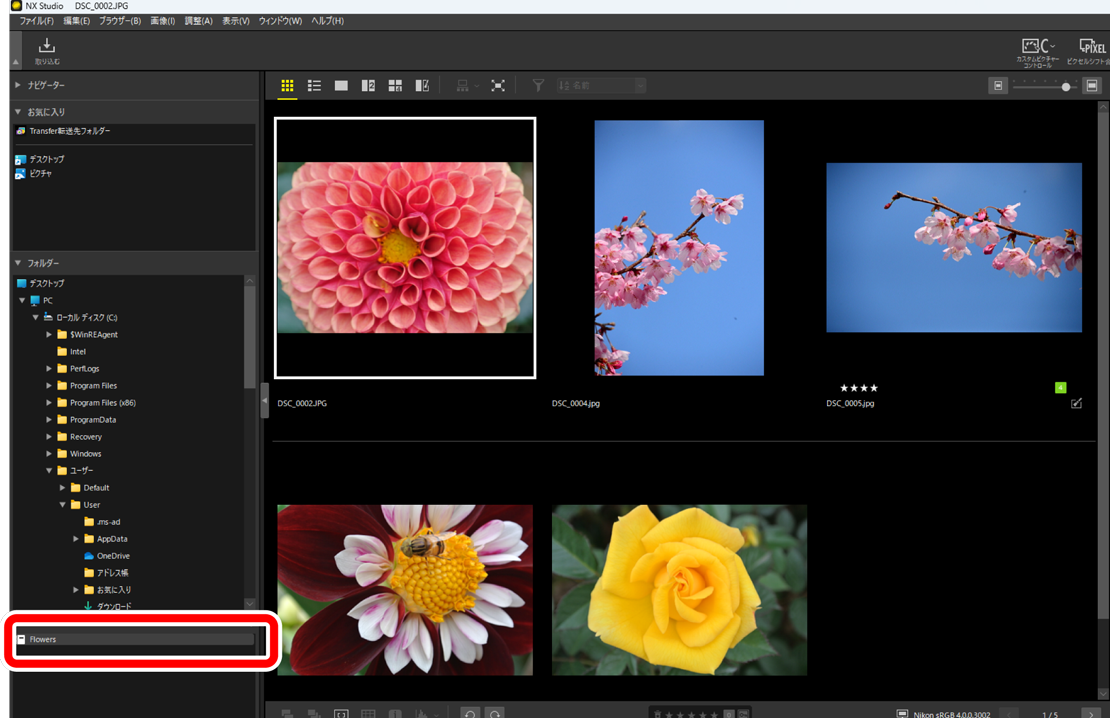Select the two-image comparison view
Image resolution: width=1110 pixels, height=718 pixels.
click(x=368, y=86)
